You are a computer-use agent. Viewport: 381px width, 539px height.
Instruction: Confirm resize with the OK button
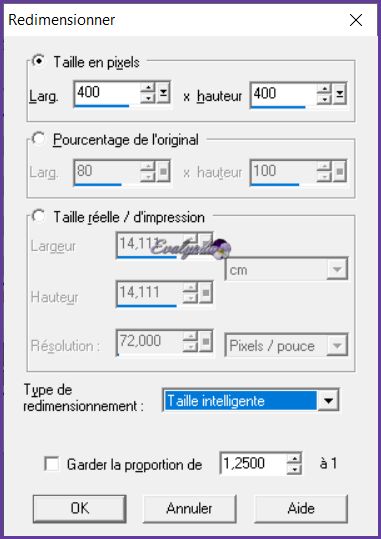click(80, 508)
